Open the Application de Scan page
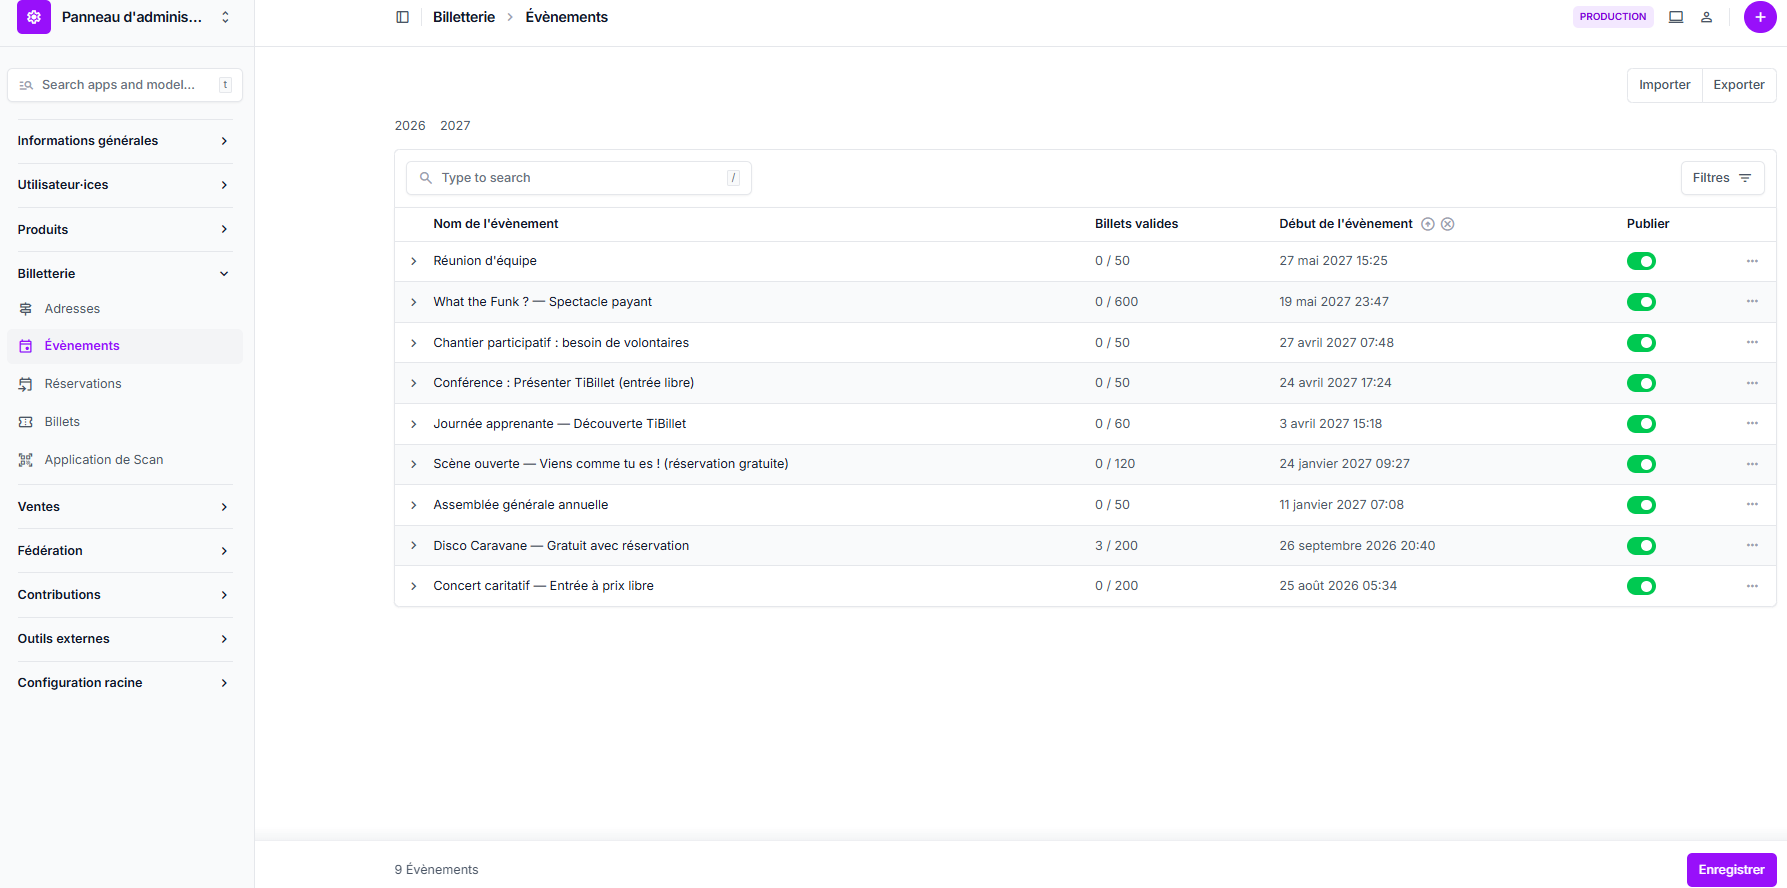The height and width of the screenshot is (888, 1787). tap(103, 460)
